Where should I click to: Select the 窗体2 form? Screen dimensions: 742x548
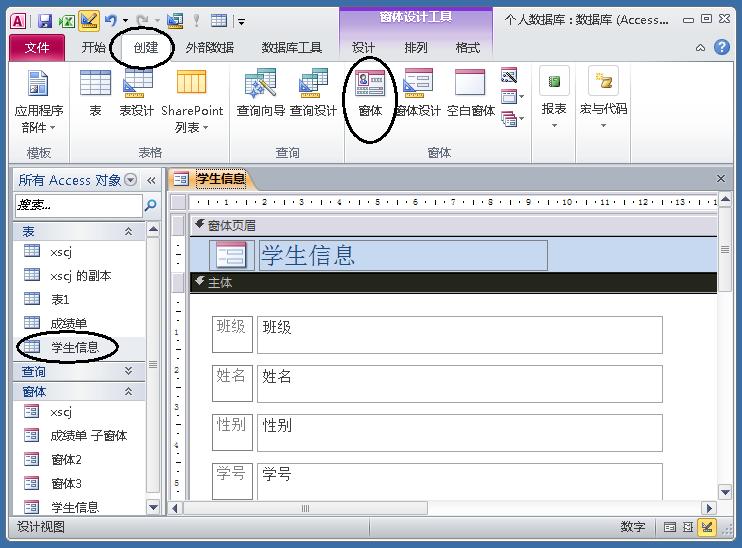coord(79,460)
